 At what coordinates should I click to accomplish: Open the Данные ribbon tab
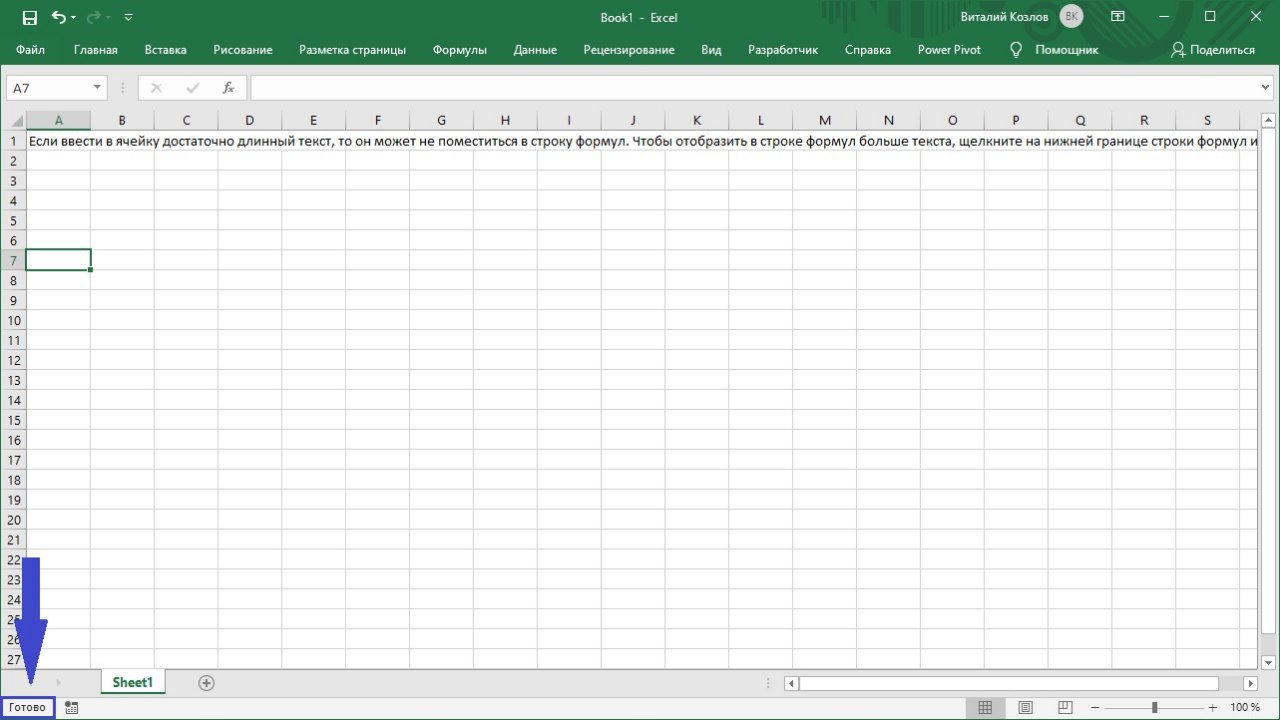point(535,50)
